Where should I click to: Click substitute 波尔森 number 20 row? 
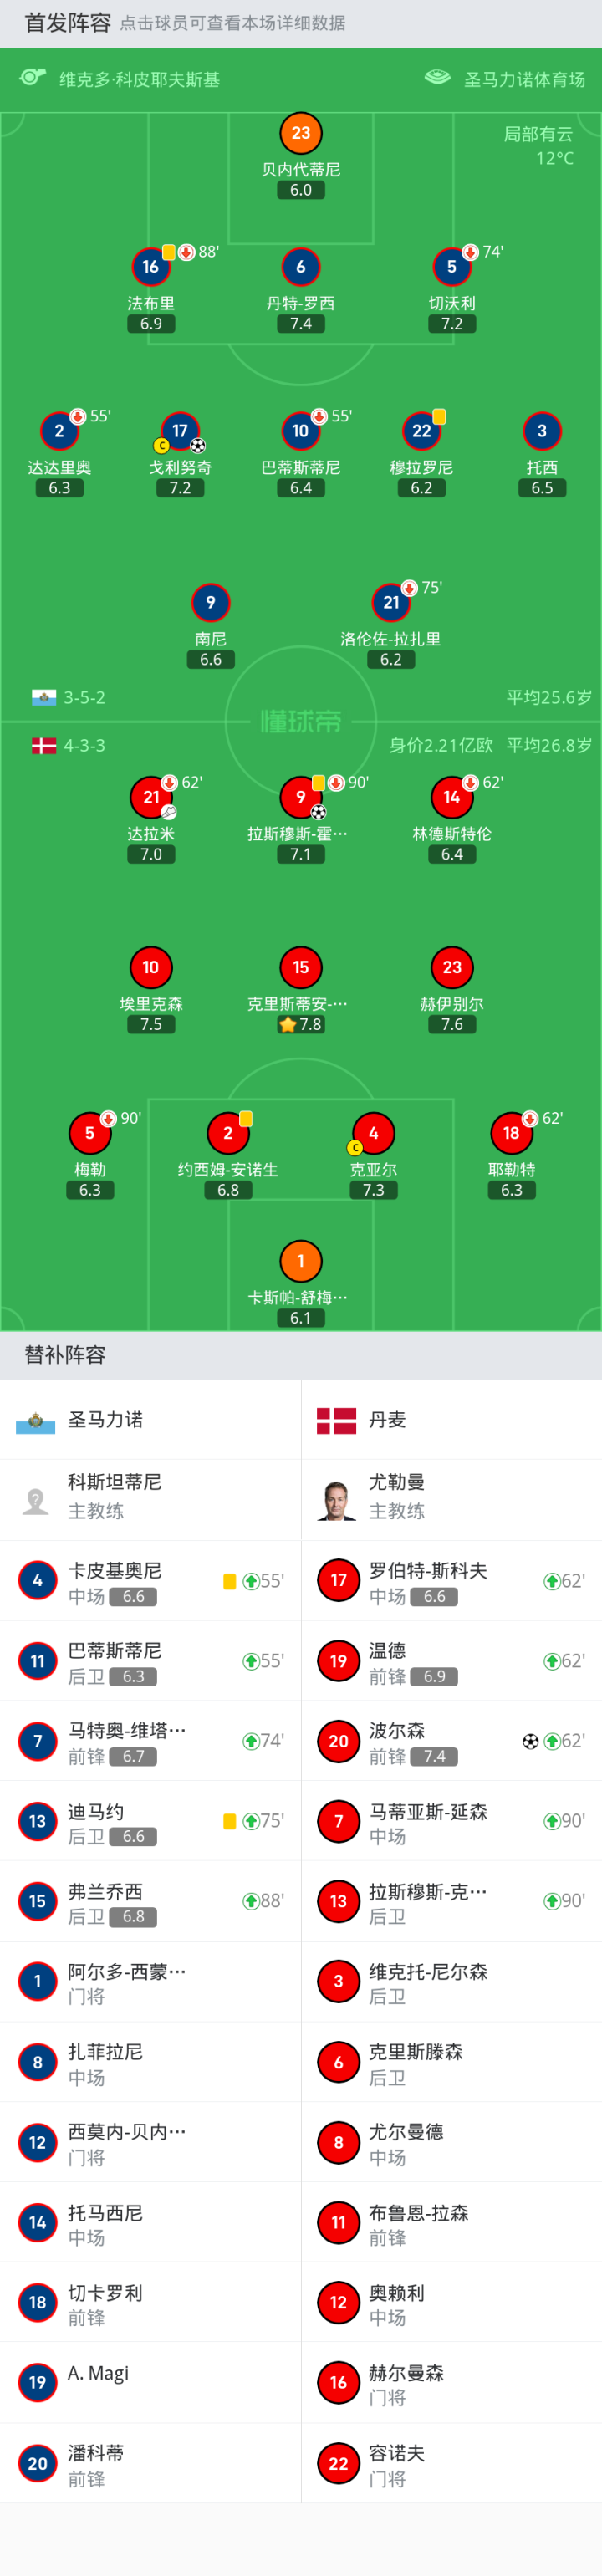(x=450, y=1741)
